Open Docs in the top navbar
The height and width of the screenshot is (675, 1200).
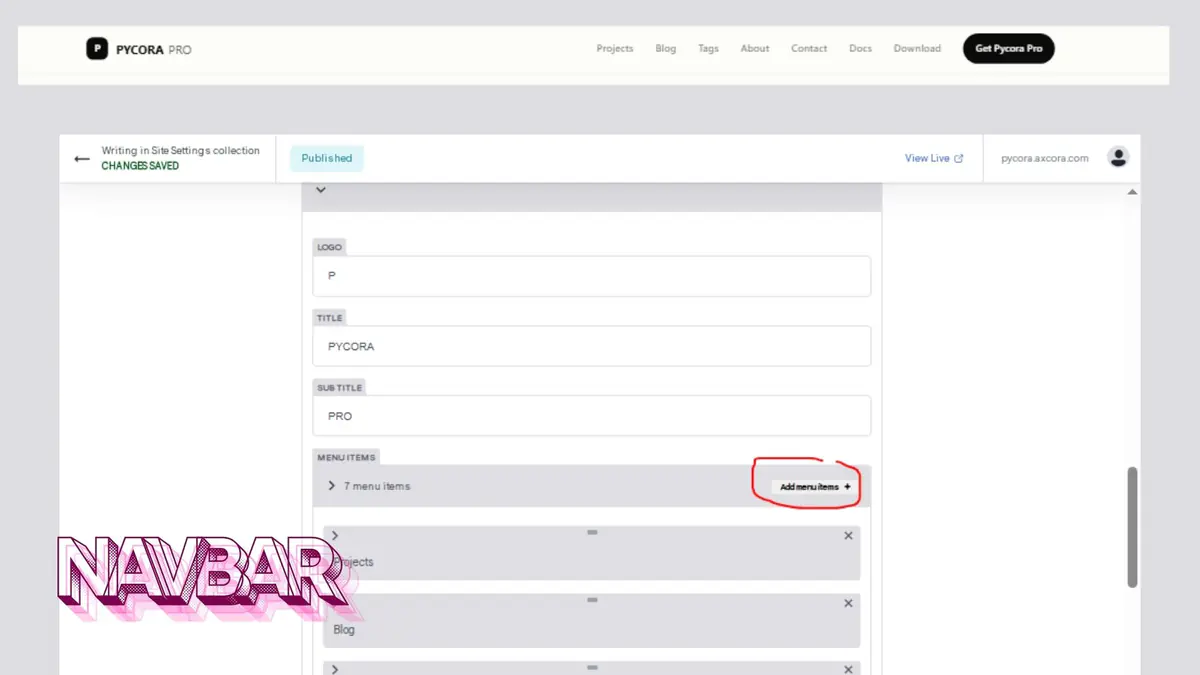[860, 48]
